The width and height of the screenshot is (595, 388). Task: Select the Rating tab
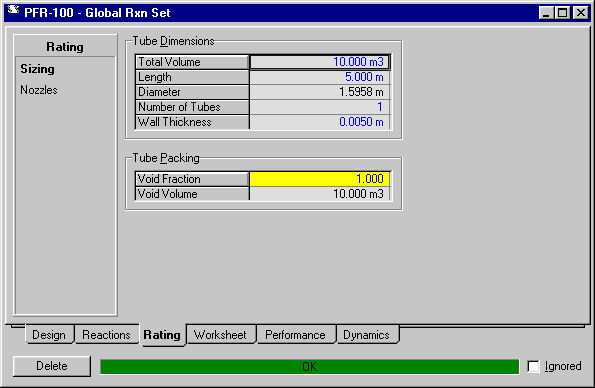coord(162,335)
